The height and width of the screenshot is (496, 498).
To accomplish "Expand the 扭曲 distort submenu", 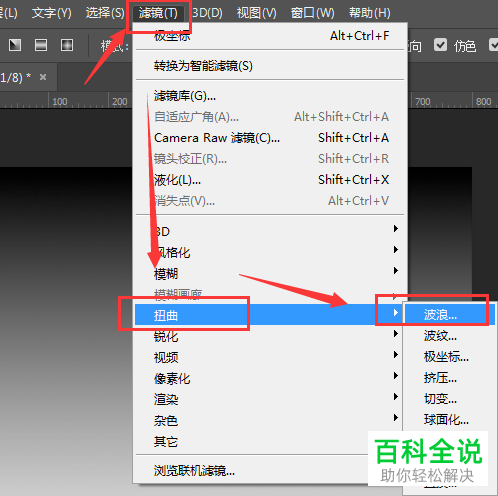I will pos(270,315).
